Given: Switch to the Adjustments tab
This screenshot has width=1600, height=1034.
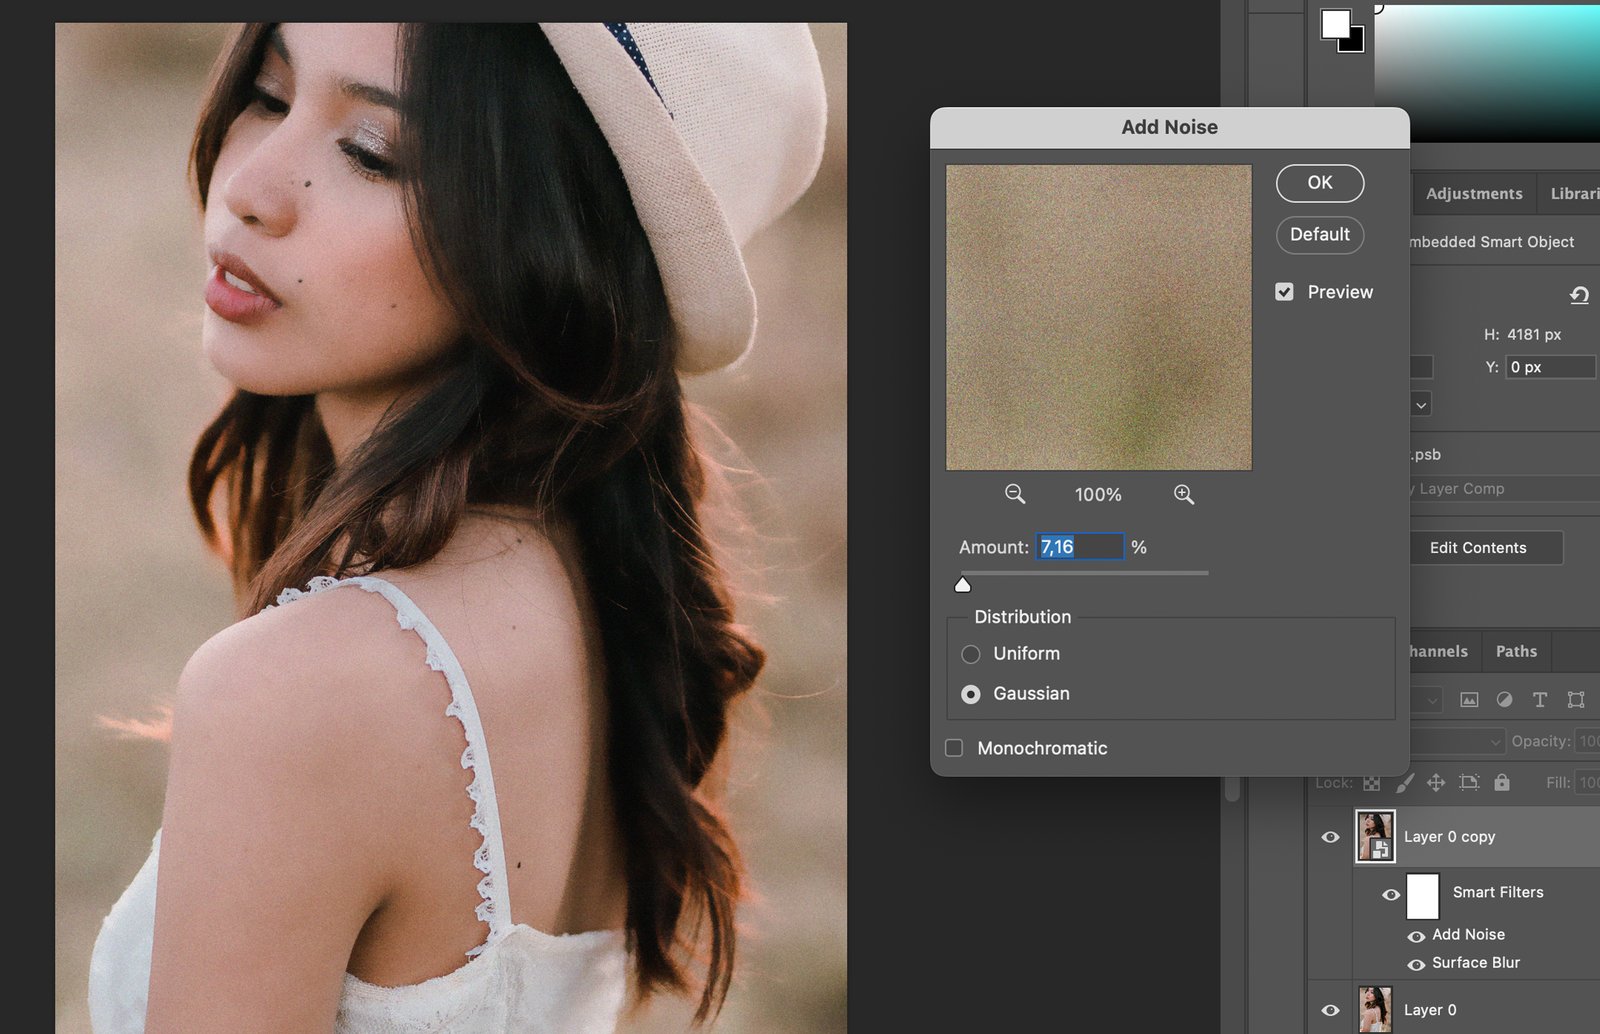Looking at the screenshot, I should tap(1474, 194).
